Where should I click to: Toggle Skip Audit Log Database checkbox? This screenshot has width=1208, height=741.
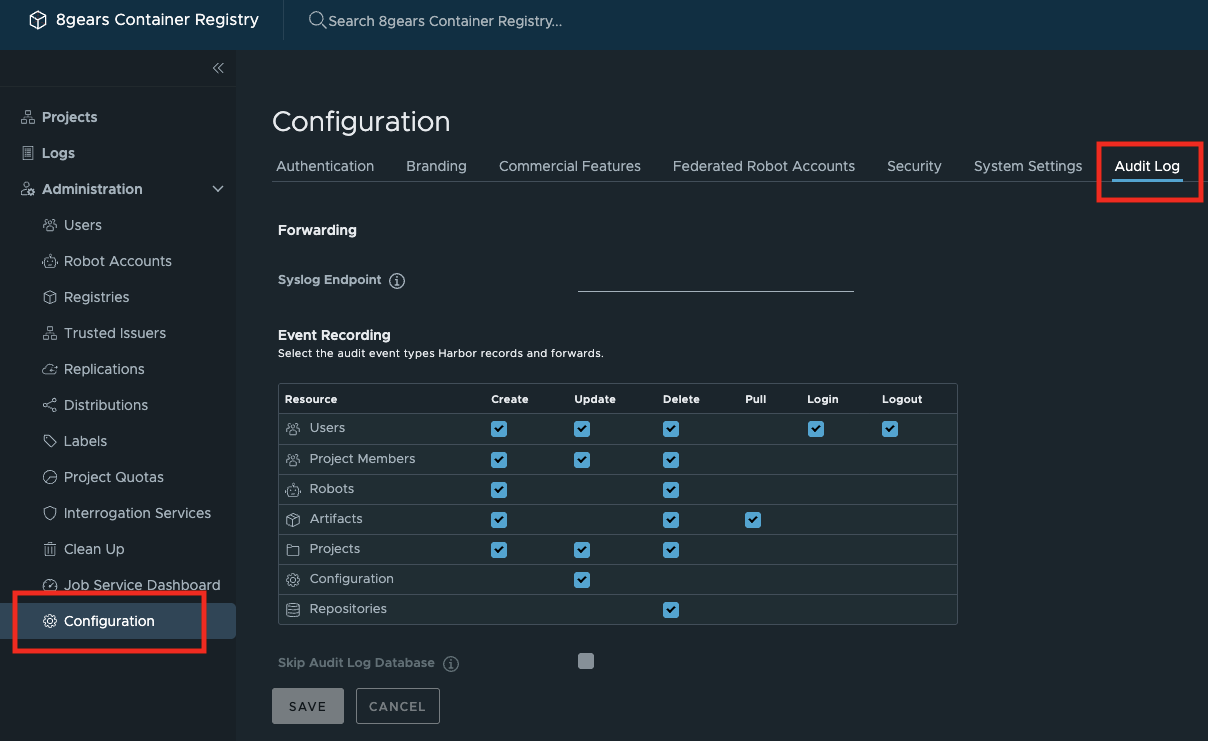coord(586,661)
